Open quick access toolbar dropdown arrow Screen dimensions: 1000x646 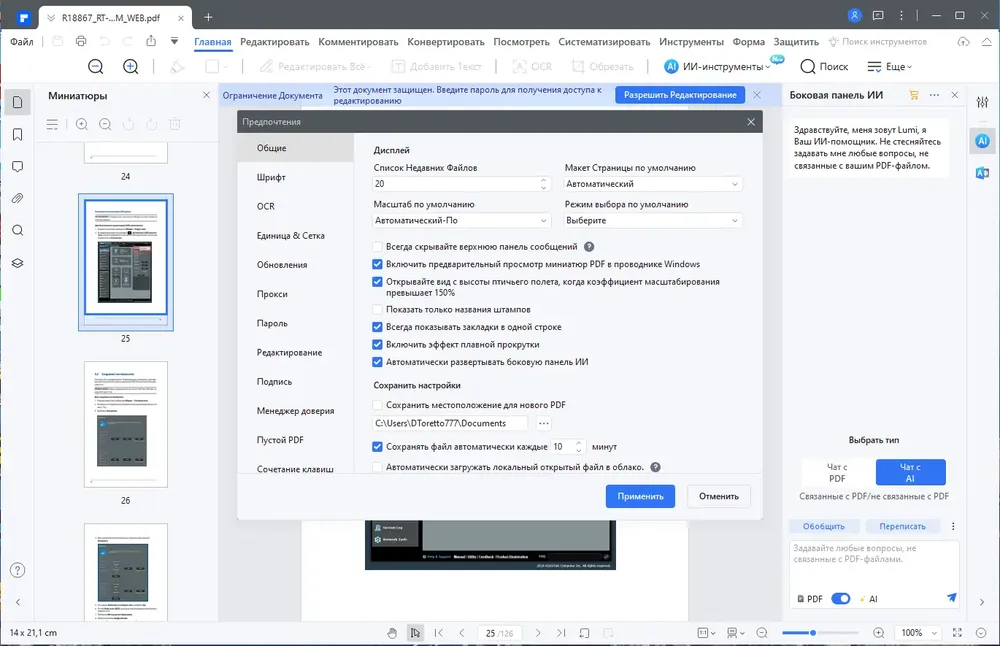[174, 41]
